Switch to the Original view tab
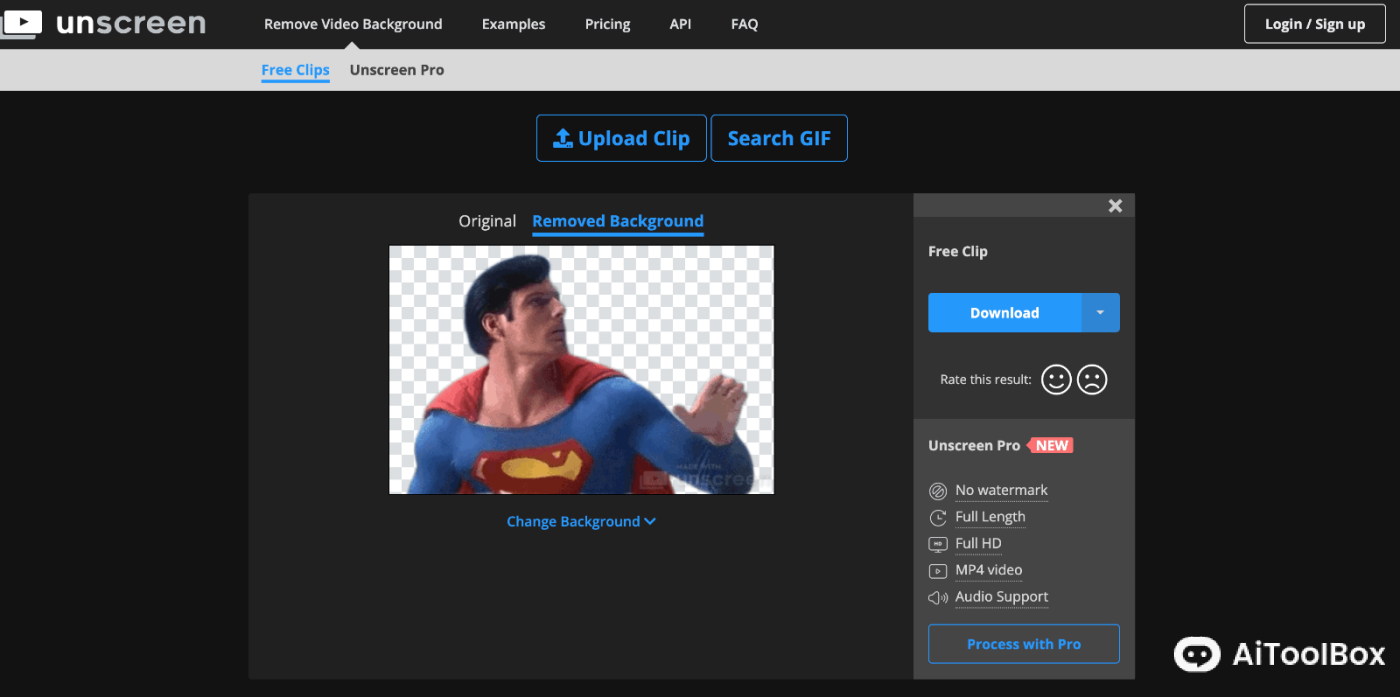The width and height of the screenshot is (1400, 697). (x=487, y=221)
